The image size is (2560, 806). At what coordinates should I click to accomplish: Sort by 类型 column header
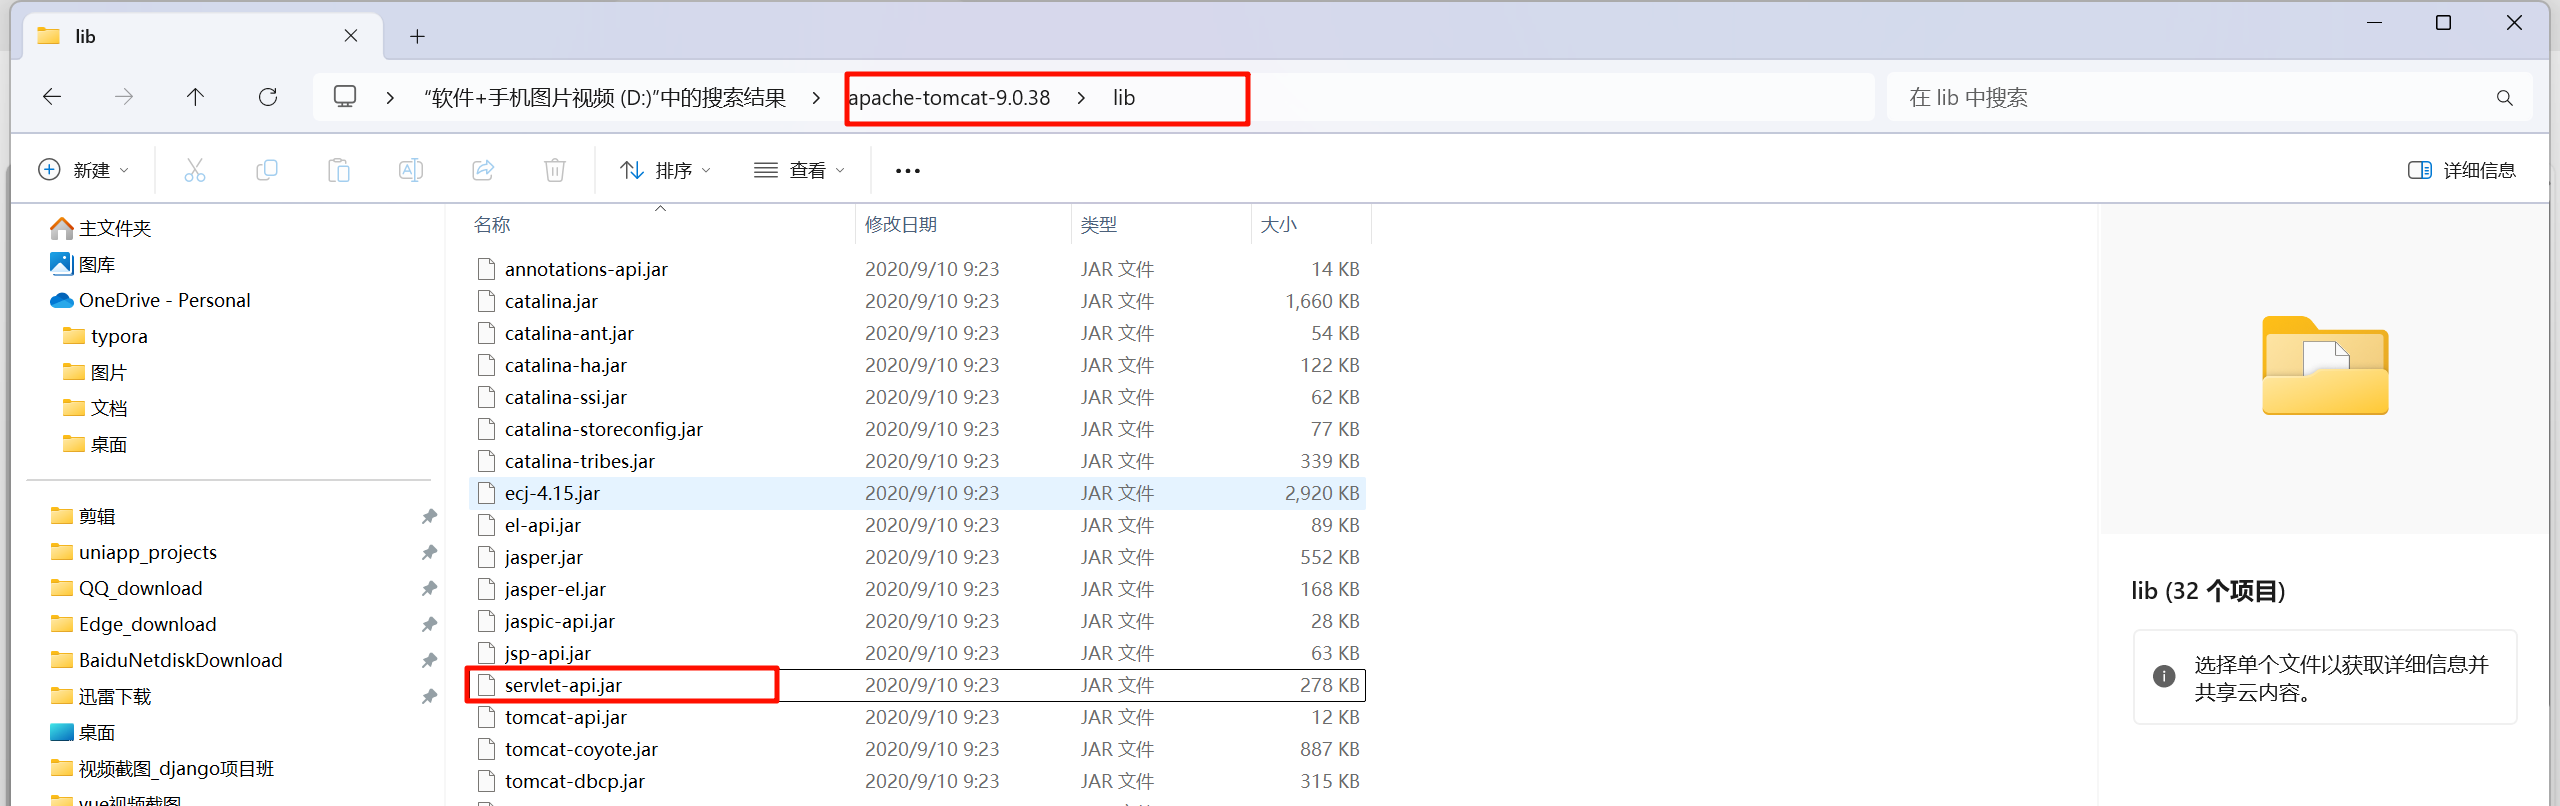point(1099,225)
